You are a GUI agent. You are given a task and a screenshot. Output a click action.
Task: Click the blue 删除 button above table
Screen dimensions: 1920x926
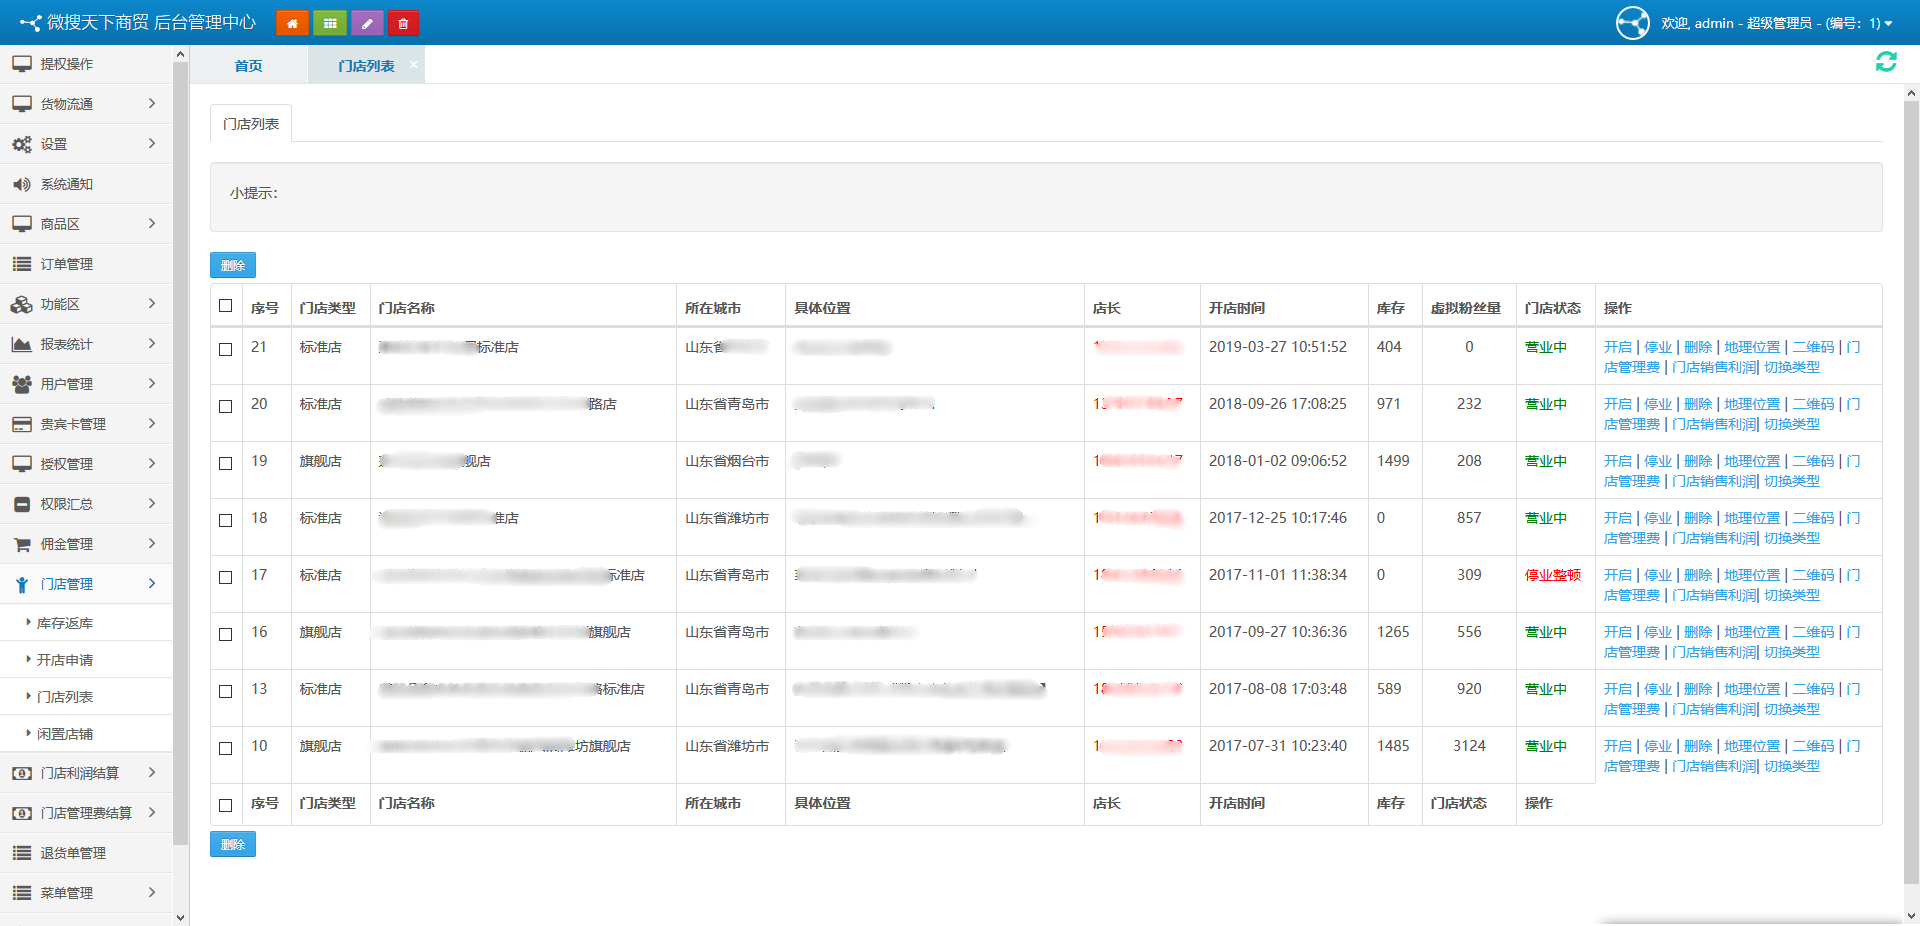(x=233, y=265)
